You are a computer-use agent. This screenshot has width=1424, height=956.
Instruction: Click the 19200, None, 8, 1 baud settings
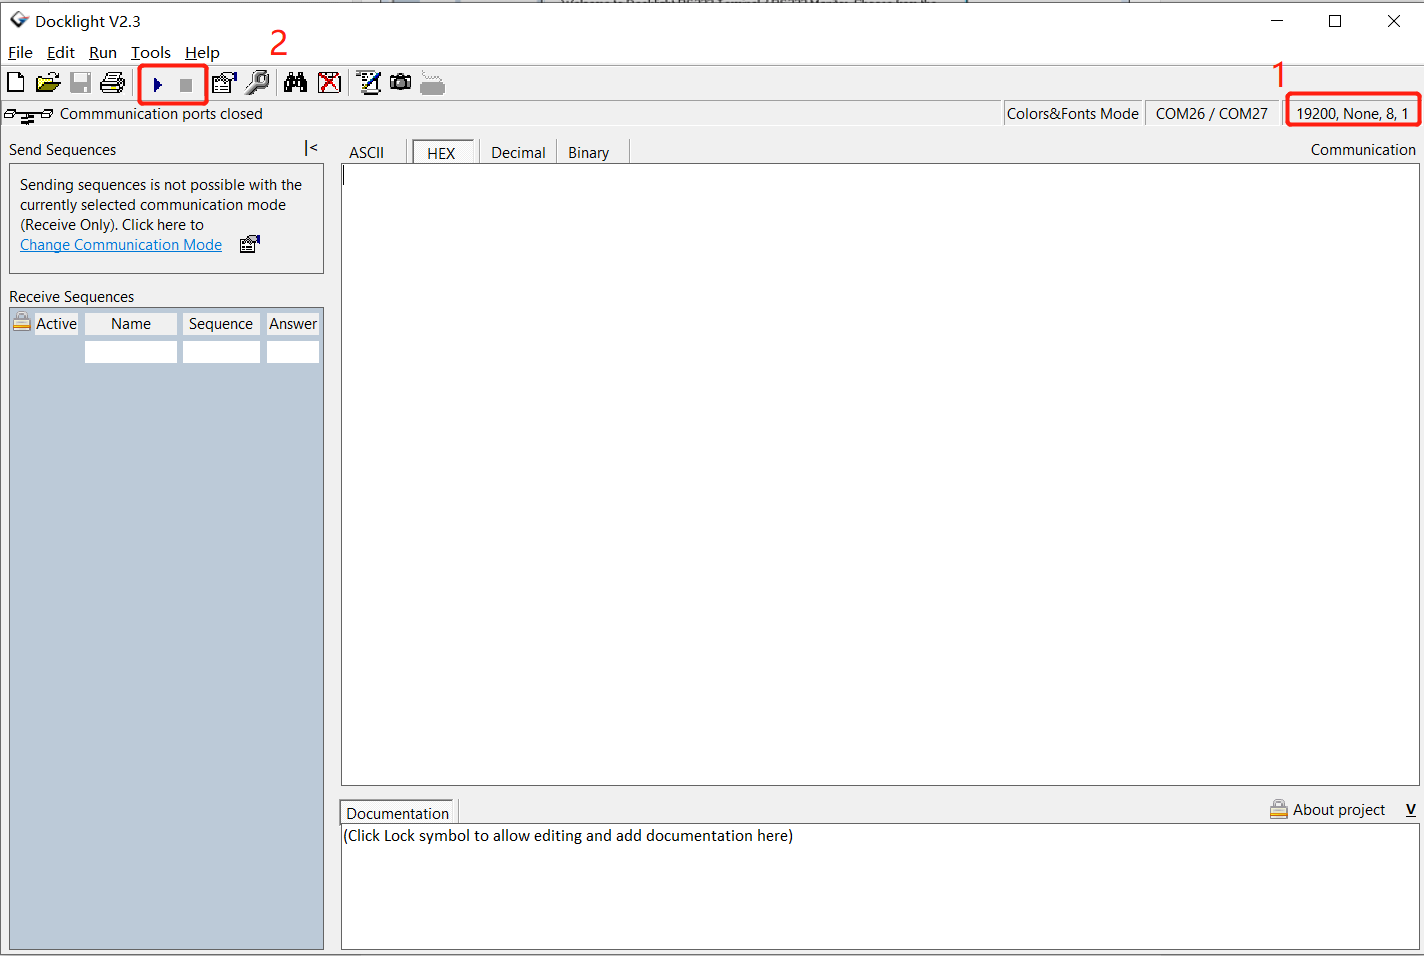click(x=1353, y=114)
